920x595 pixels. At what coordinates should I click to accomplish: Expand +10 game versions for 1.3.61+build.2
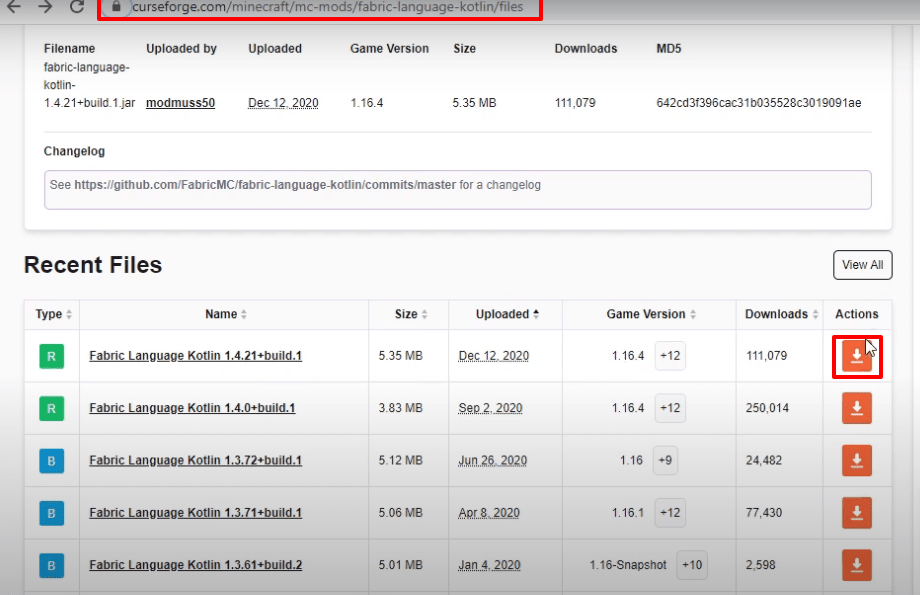tap(692, 564)
